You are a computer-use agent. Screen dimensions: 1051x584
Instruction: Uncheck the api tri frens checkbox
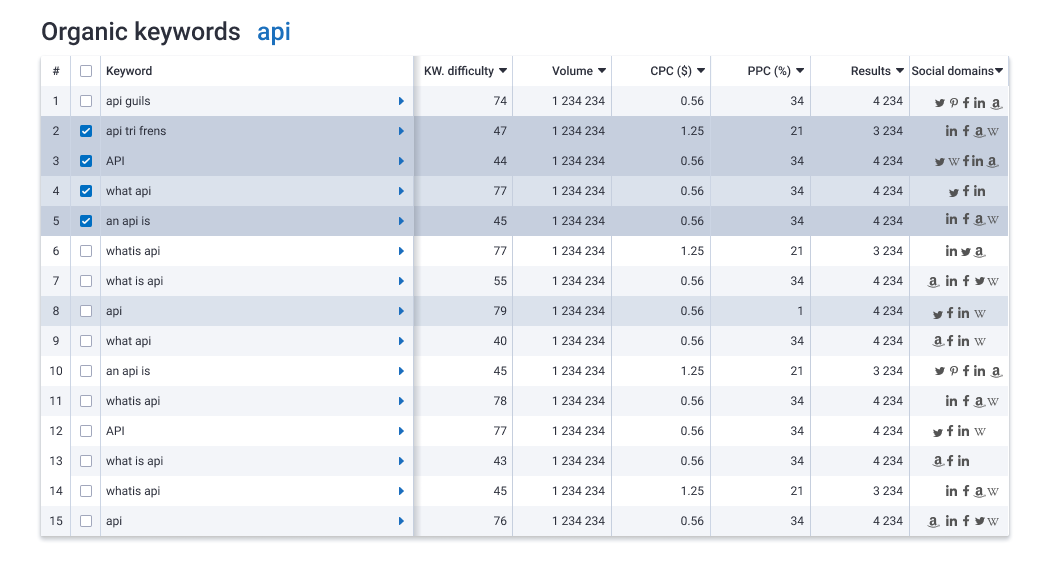(x=86, y=131)
